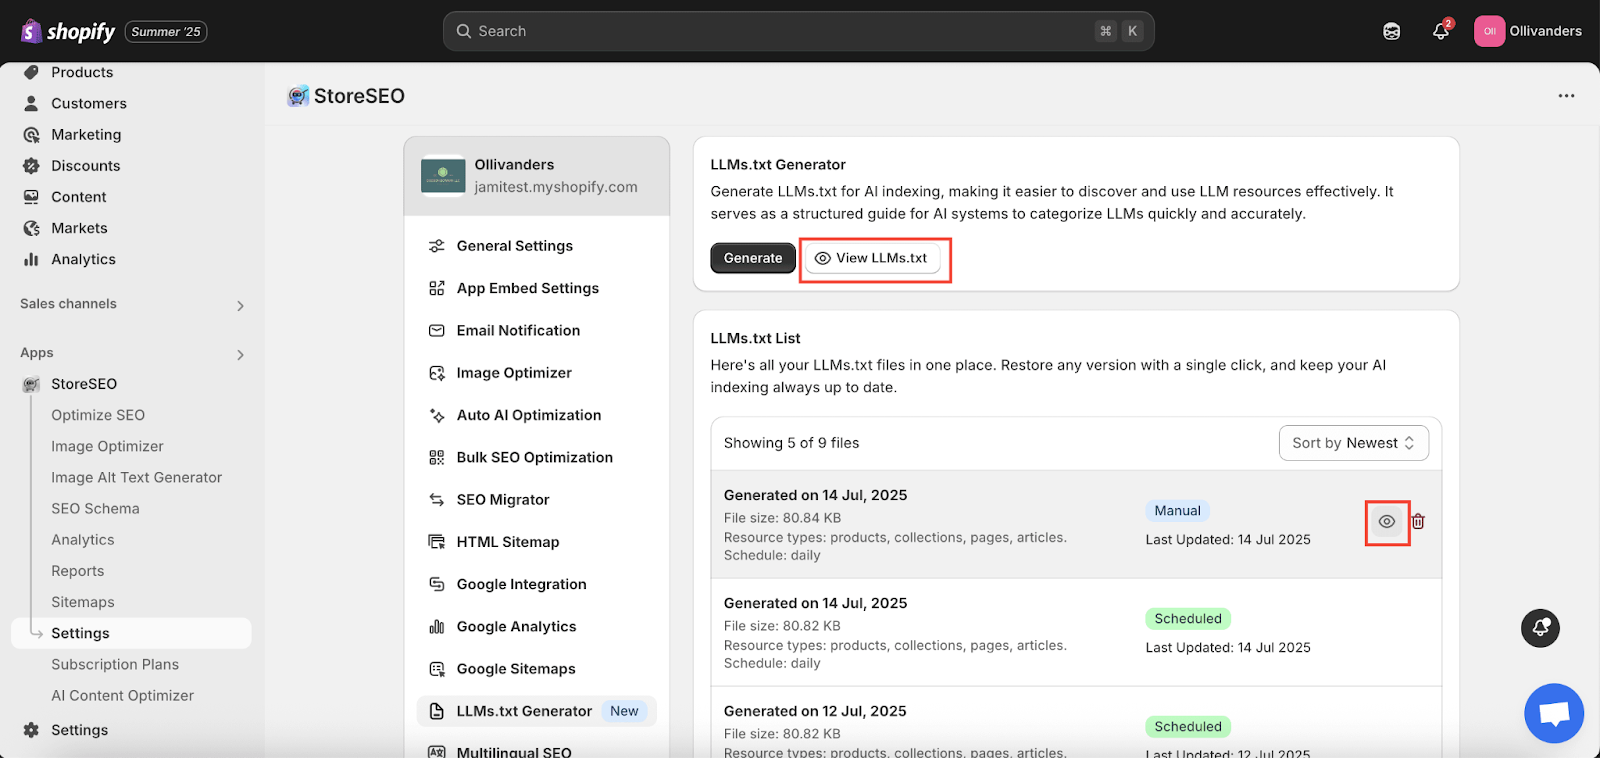Click the StoreSEO app header icon
1600x758 pixels.
(x=298, y=96)
